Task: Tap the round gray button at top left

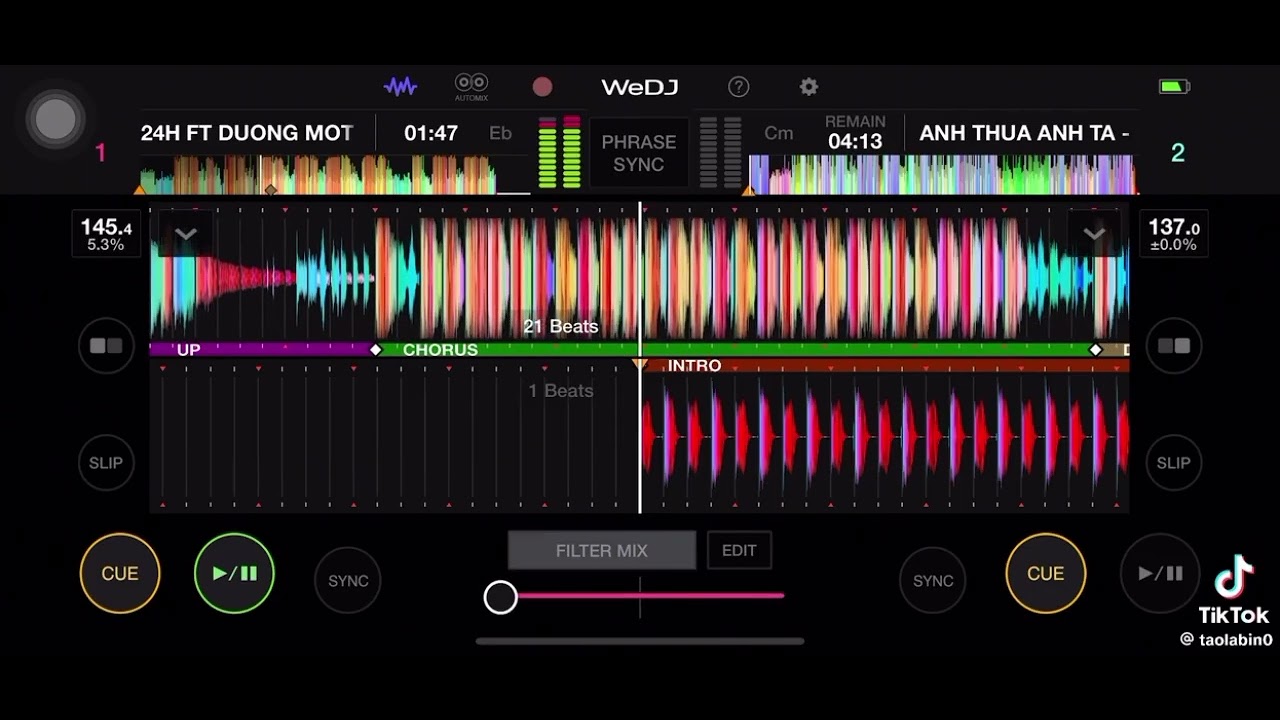Action: pos(56,120)
